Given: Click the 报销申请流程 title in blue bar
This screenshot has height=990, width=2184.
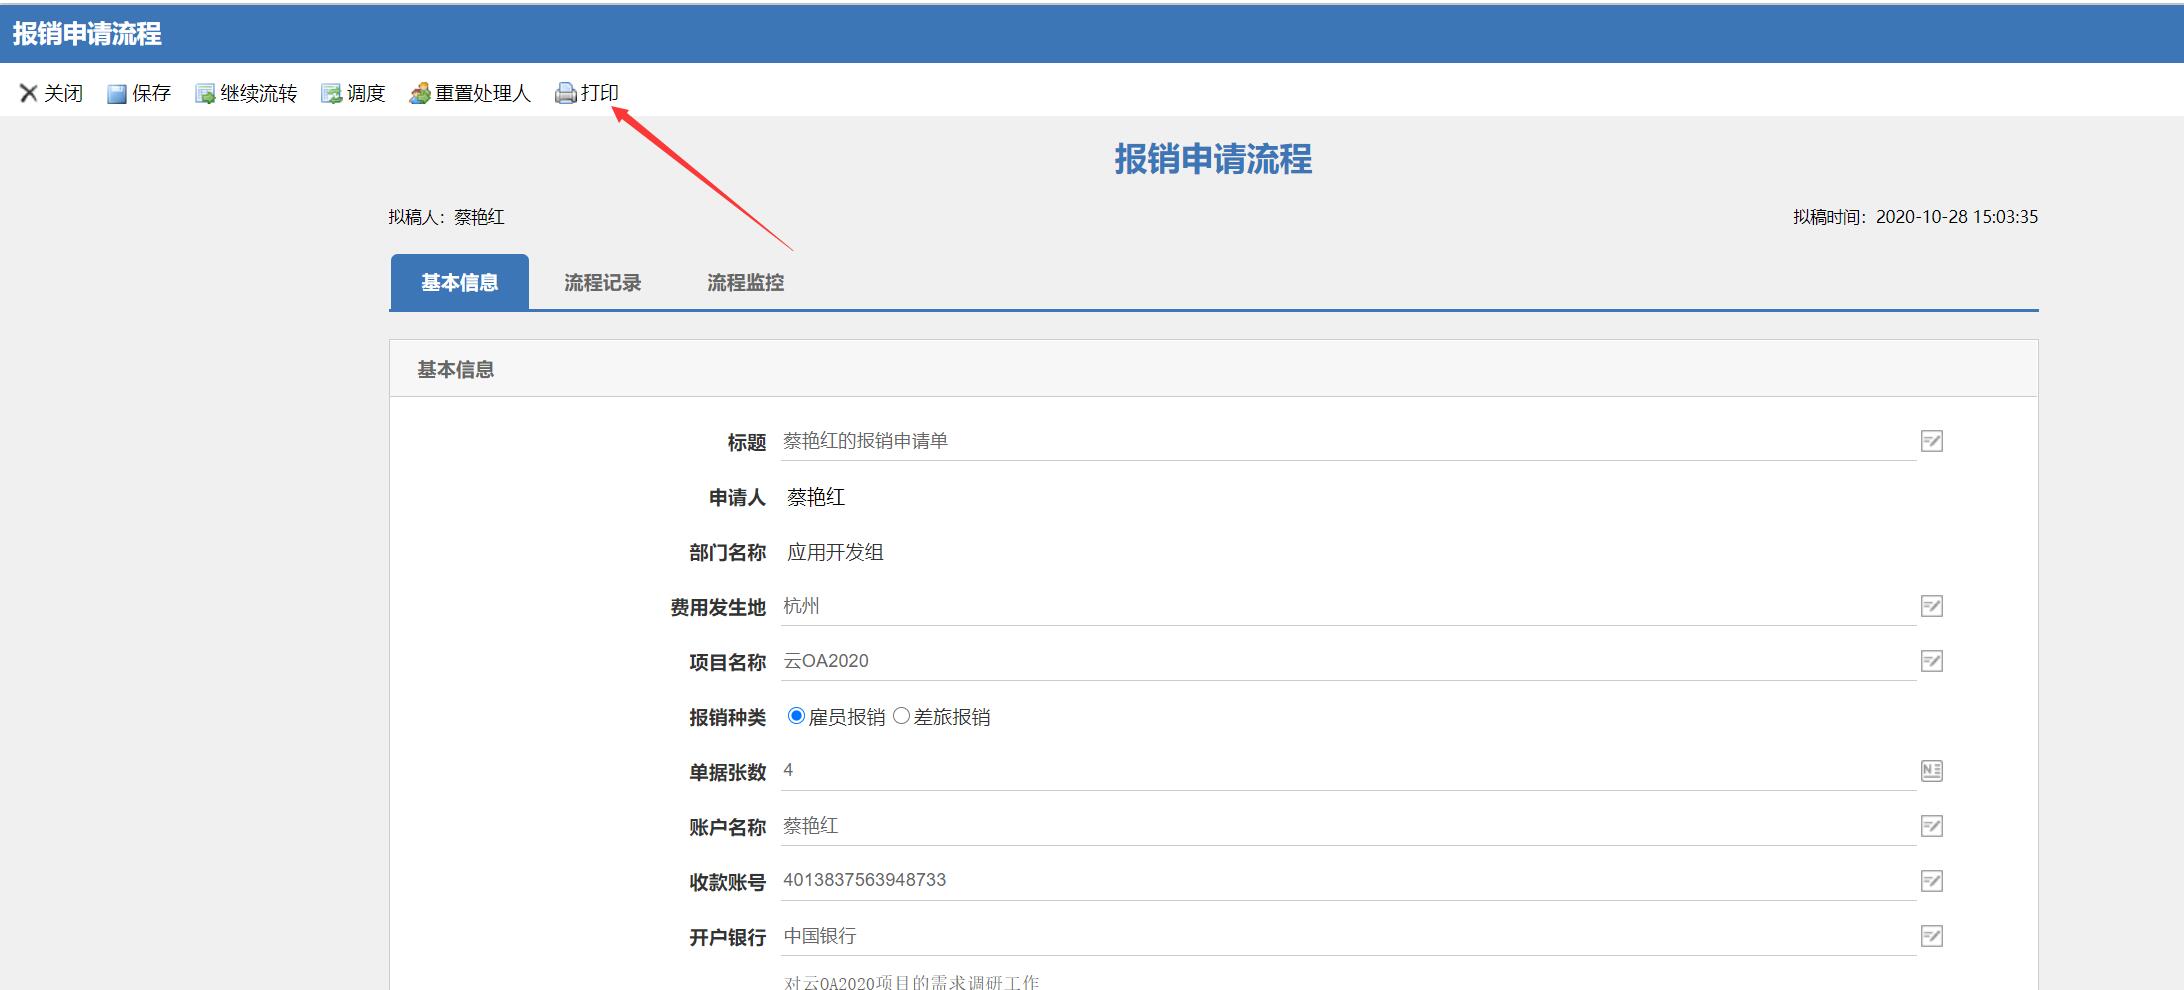Looking at the screenshot, I should 87,34.
